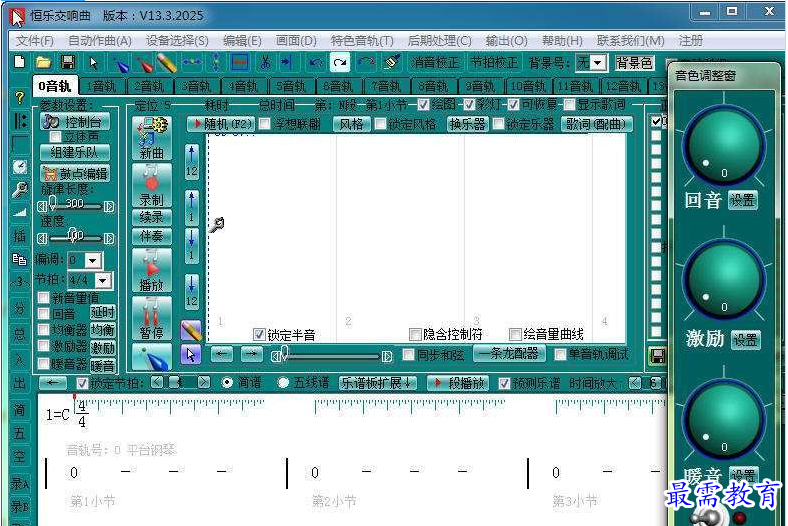
Task: Click the 速度 slider at 100
Action: (x=75, y=237)
